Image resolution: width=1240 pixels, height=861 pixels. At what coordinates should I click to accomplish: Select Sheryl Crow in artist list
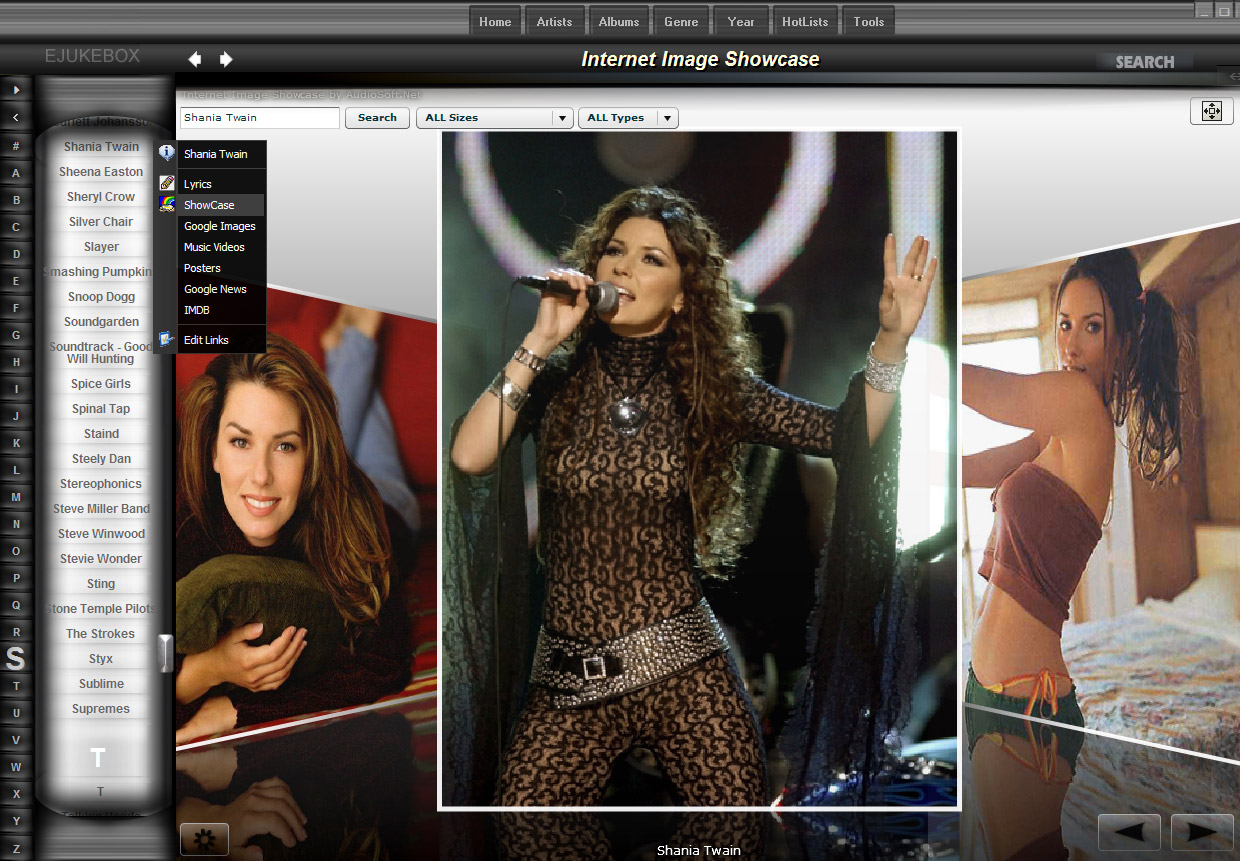point(101,197)
